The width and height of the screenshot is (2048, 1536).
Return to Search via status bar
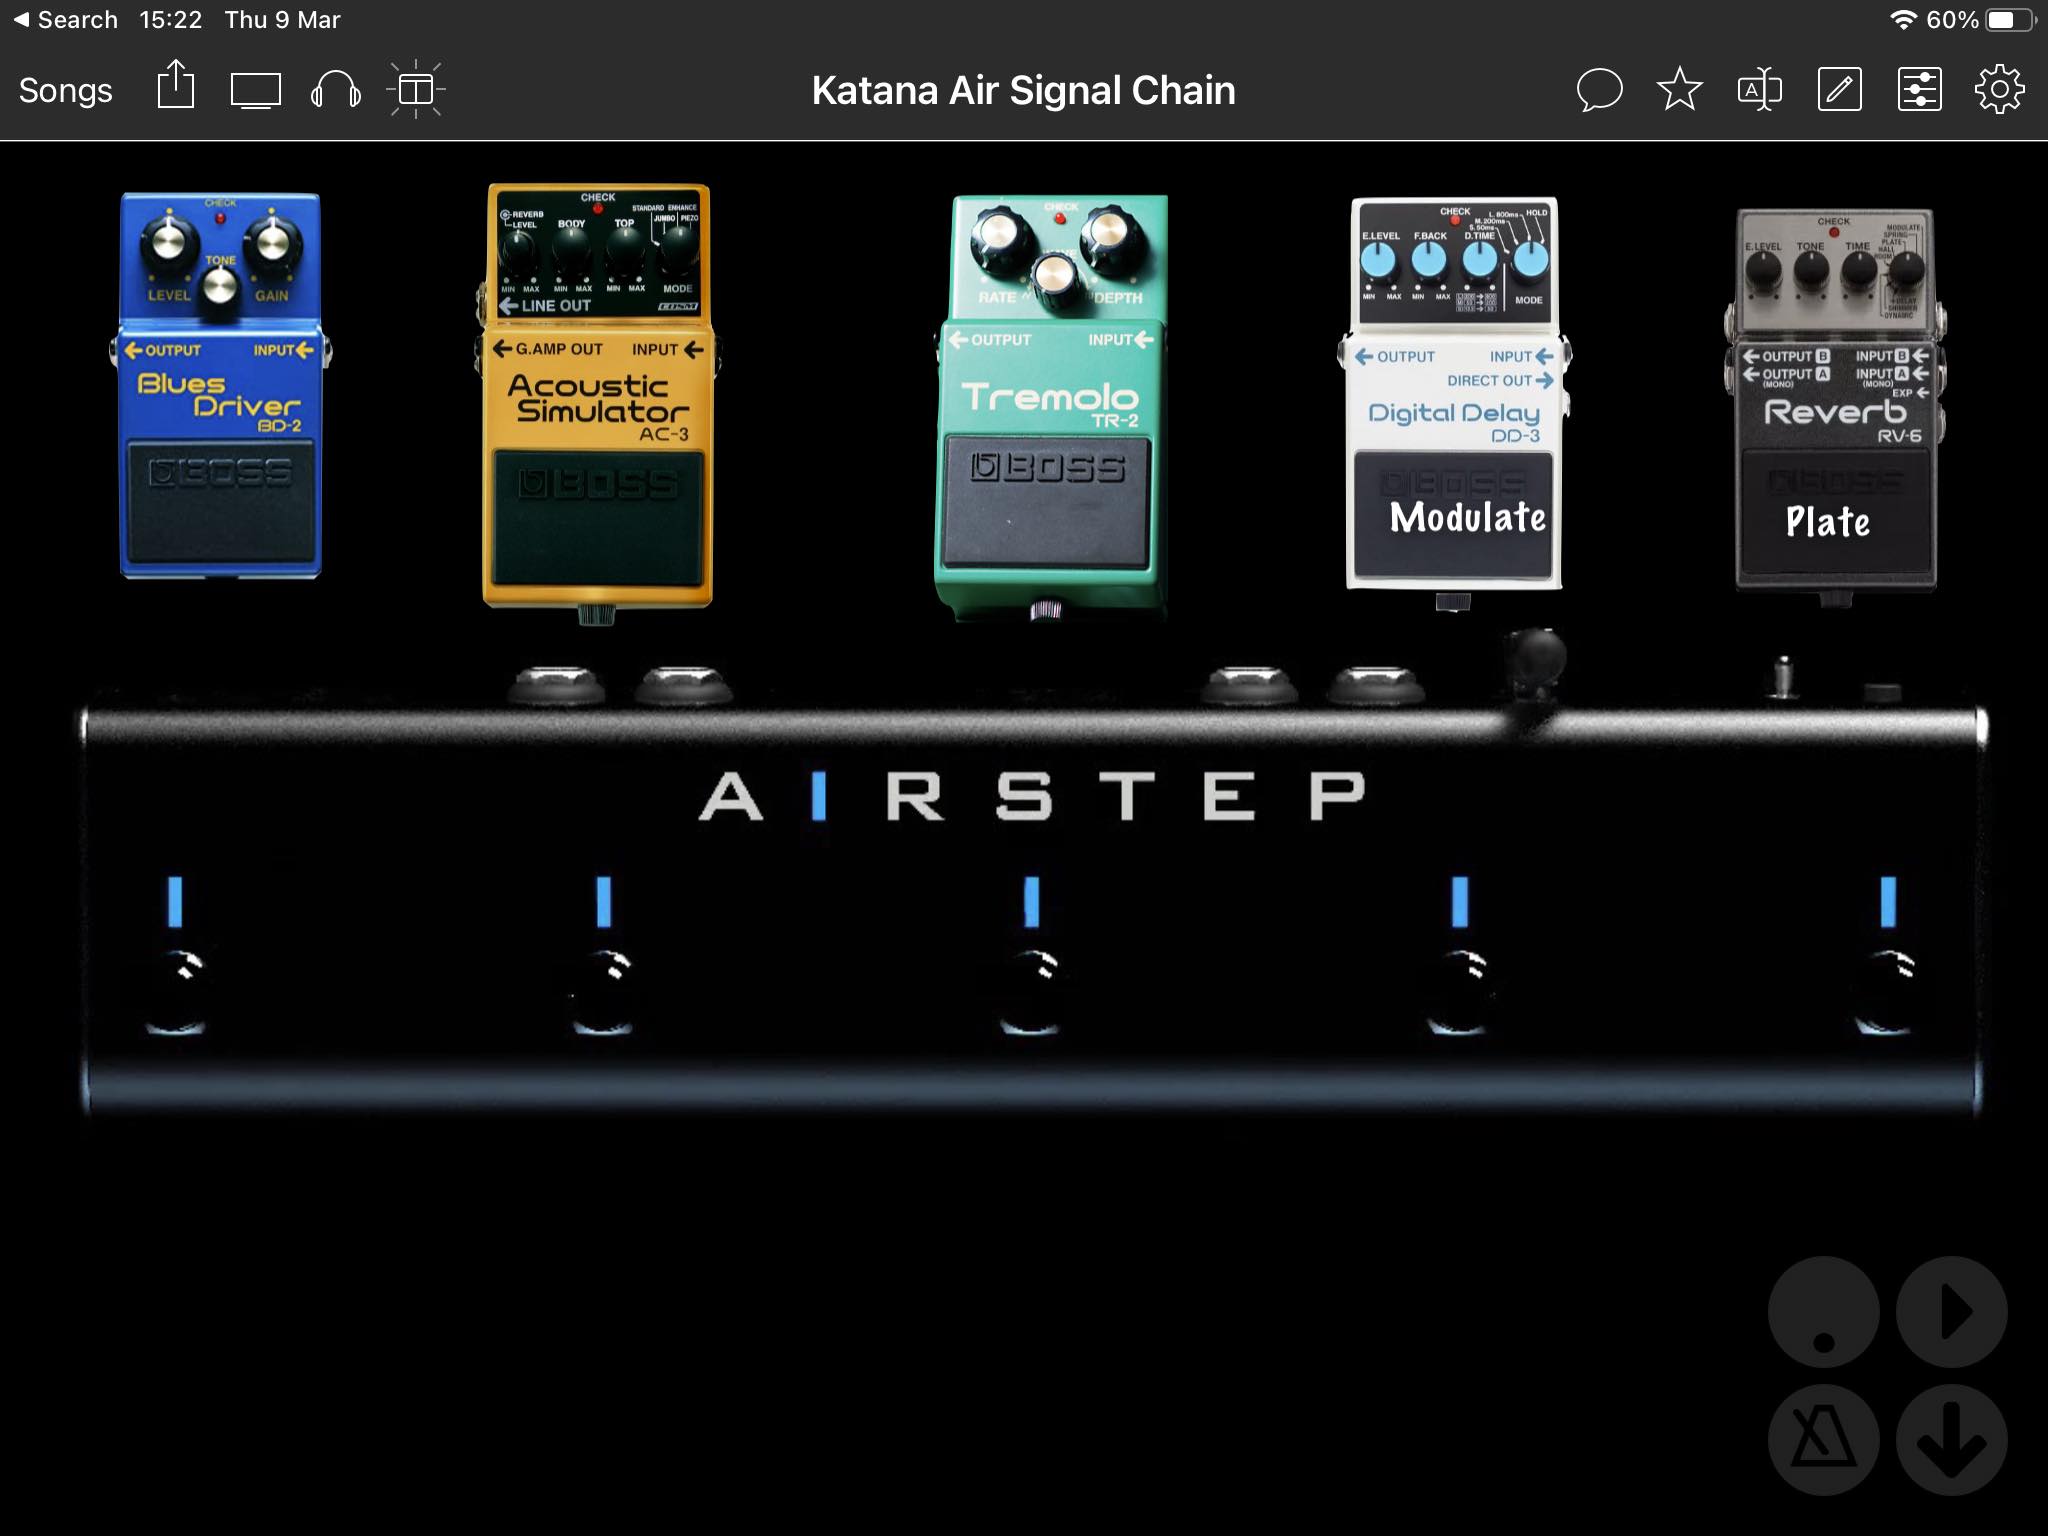click(x=65, y=20)
